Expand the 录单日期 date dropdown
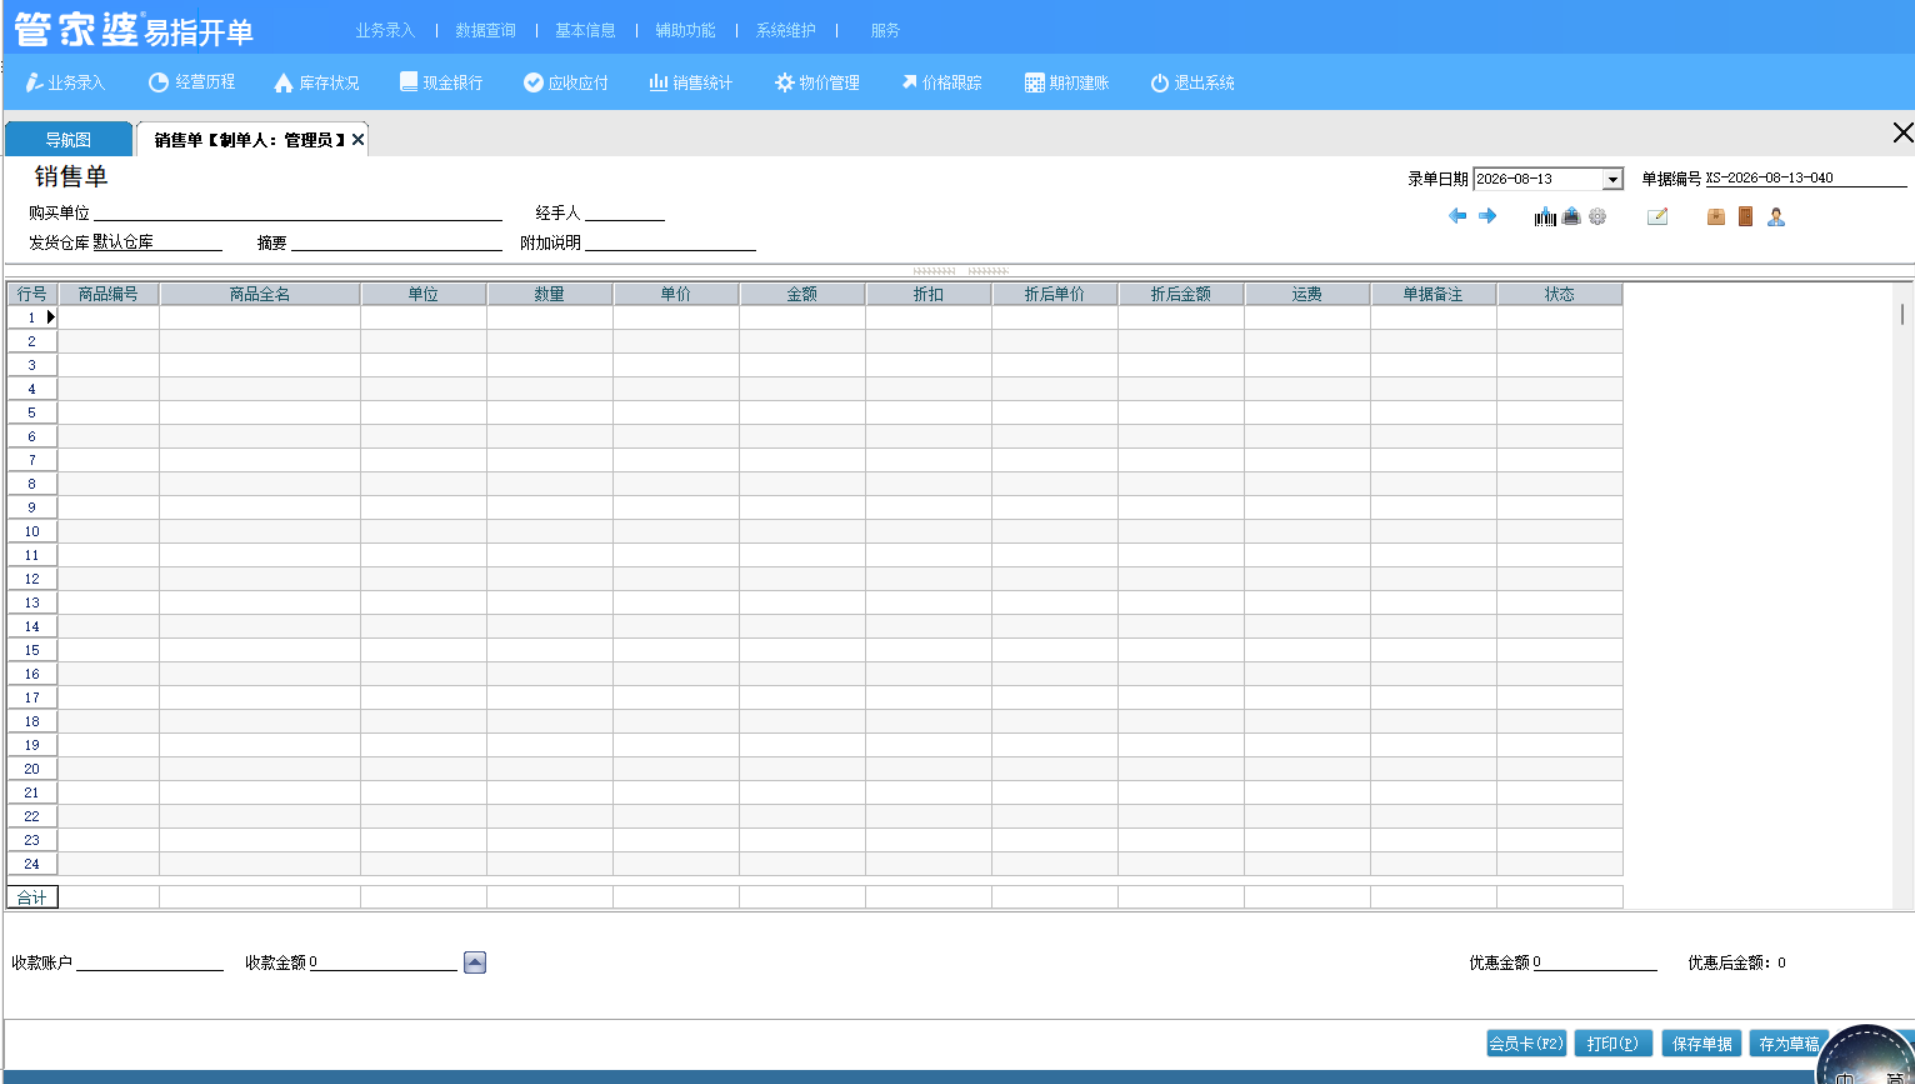This screenshot has width=1915, height=1084. tap(1612, 179)
